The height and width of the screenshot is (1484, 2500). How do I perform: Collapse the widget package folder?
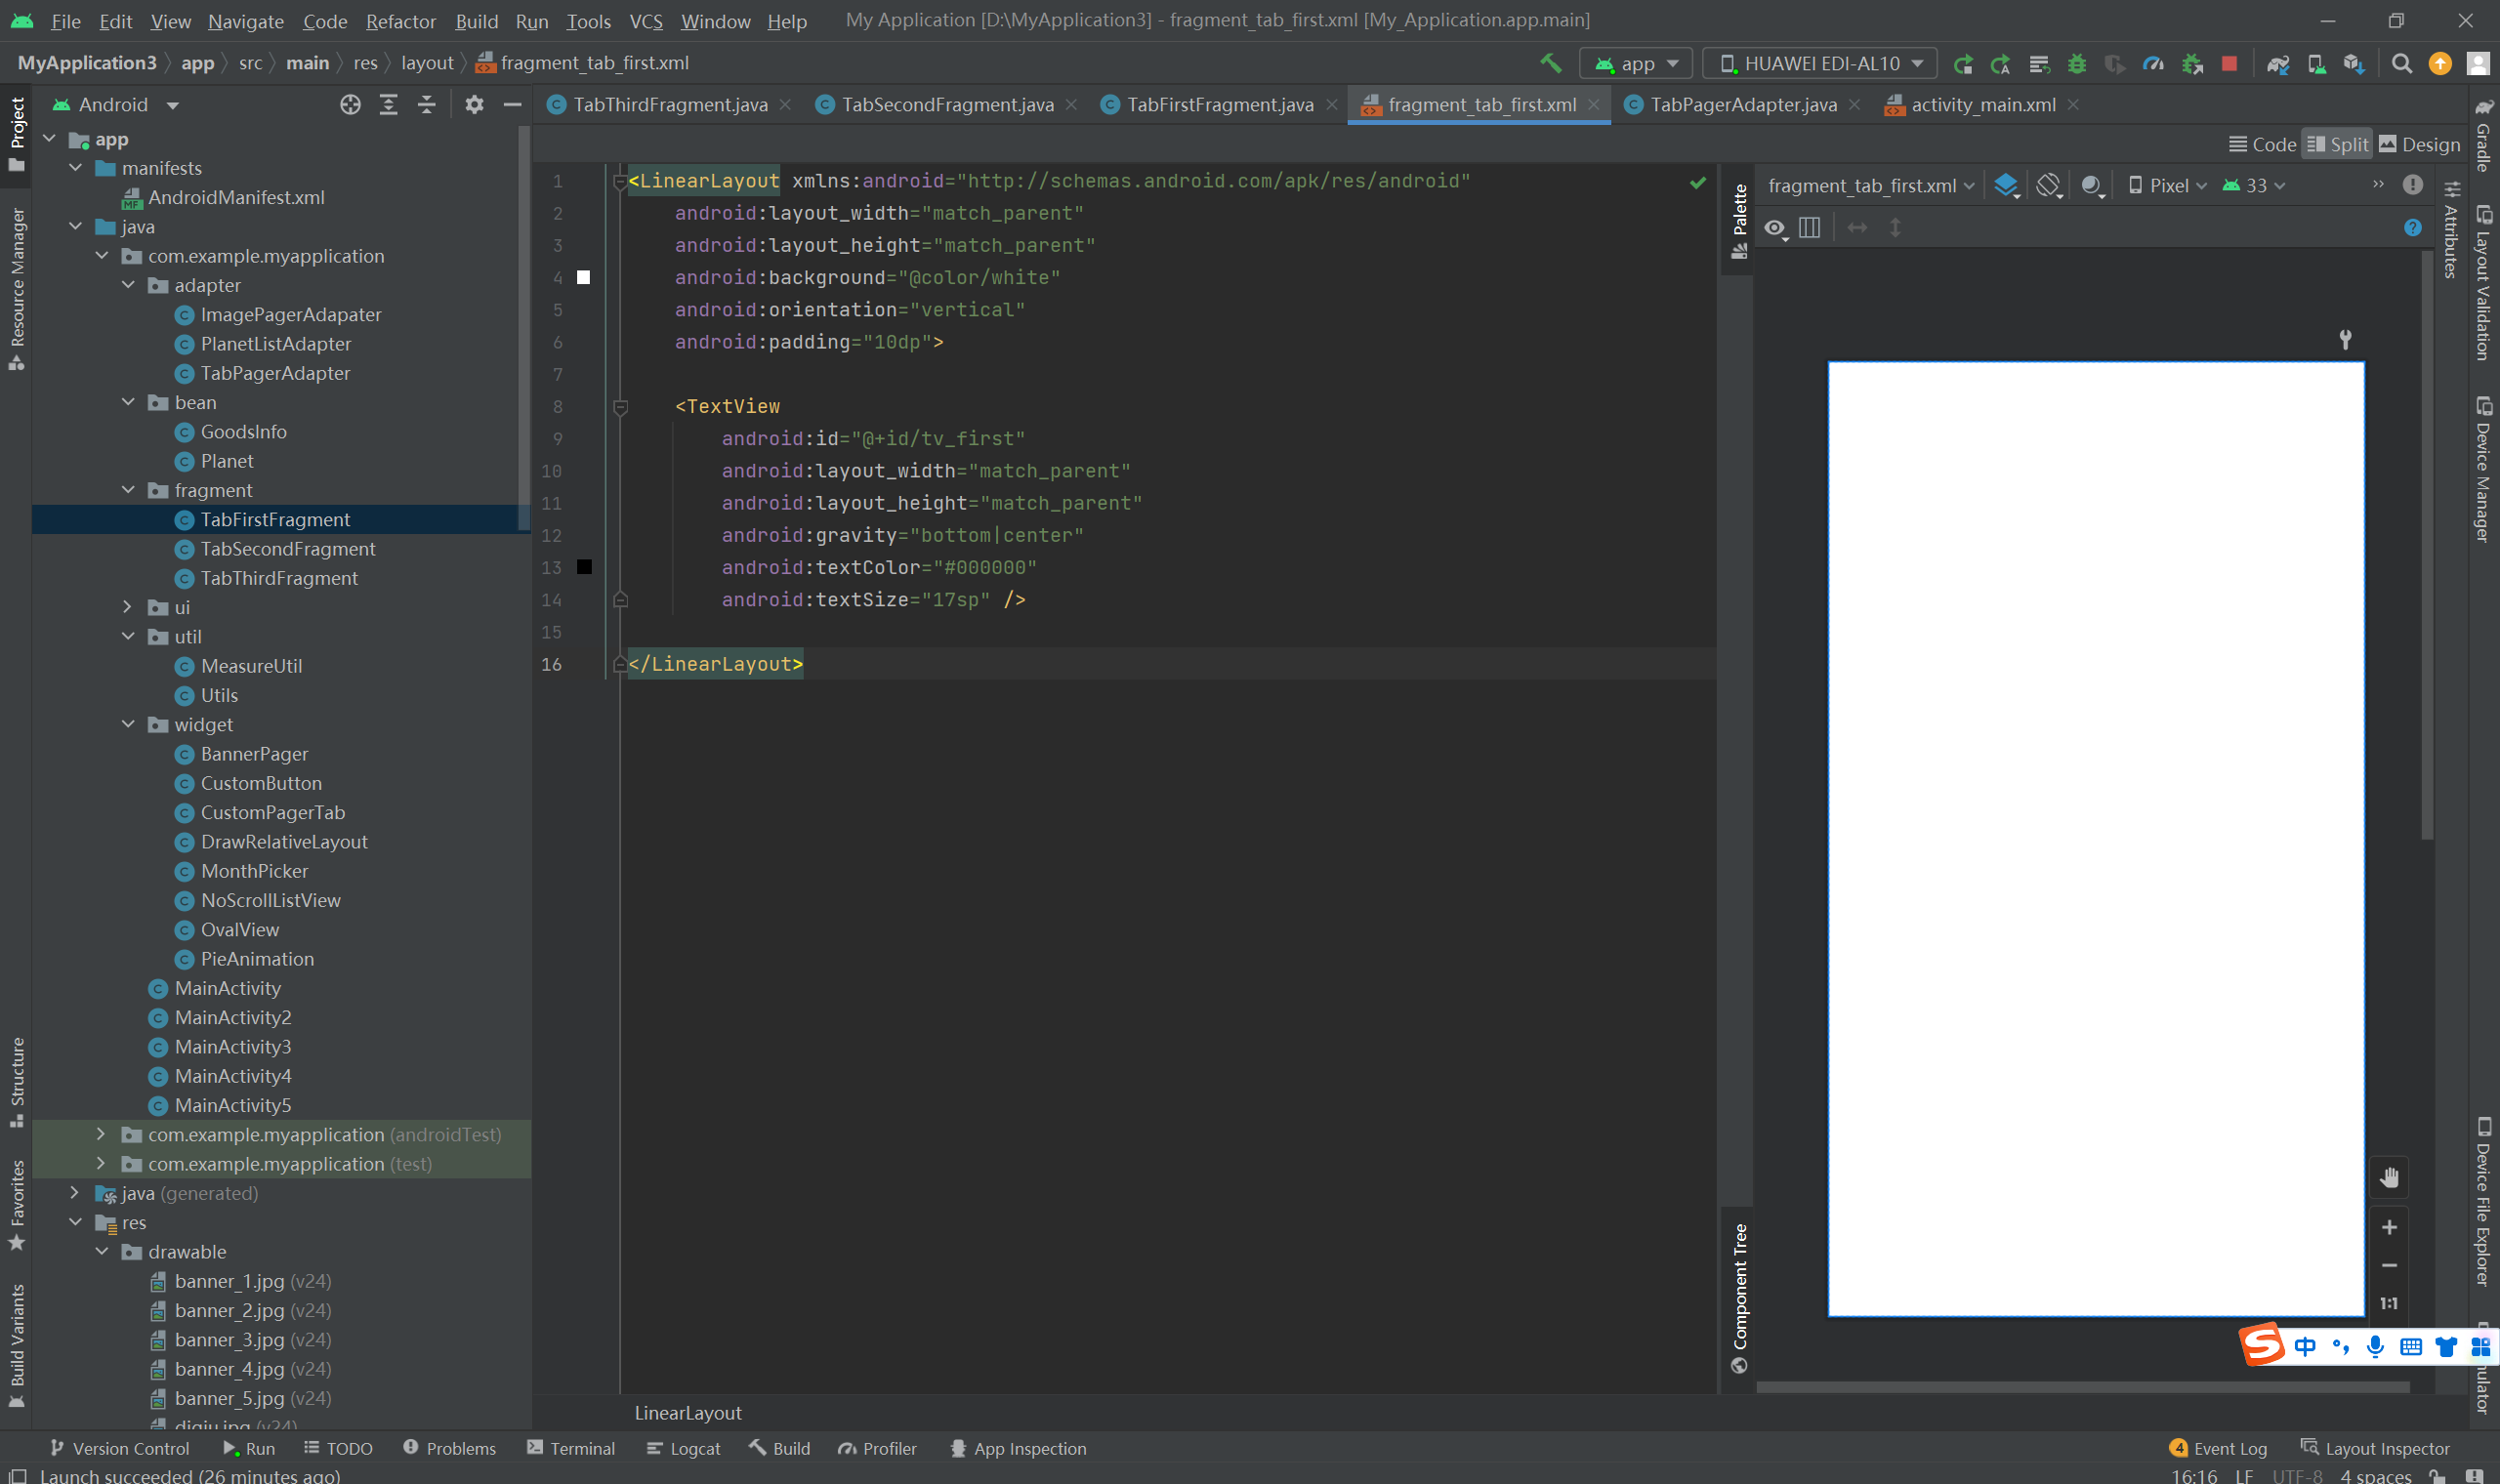[128, 724]
